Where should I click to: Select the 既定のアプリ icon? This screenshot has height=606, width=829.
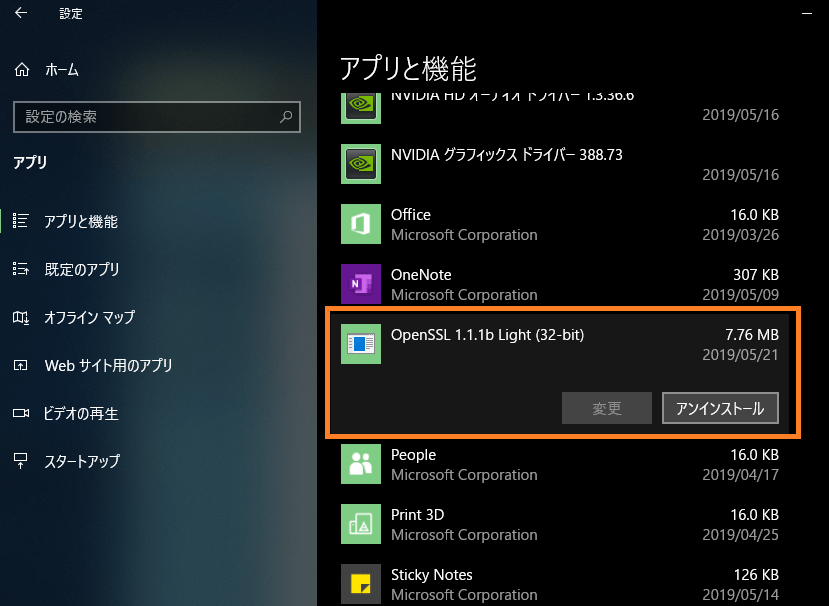21,269
